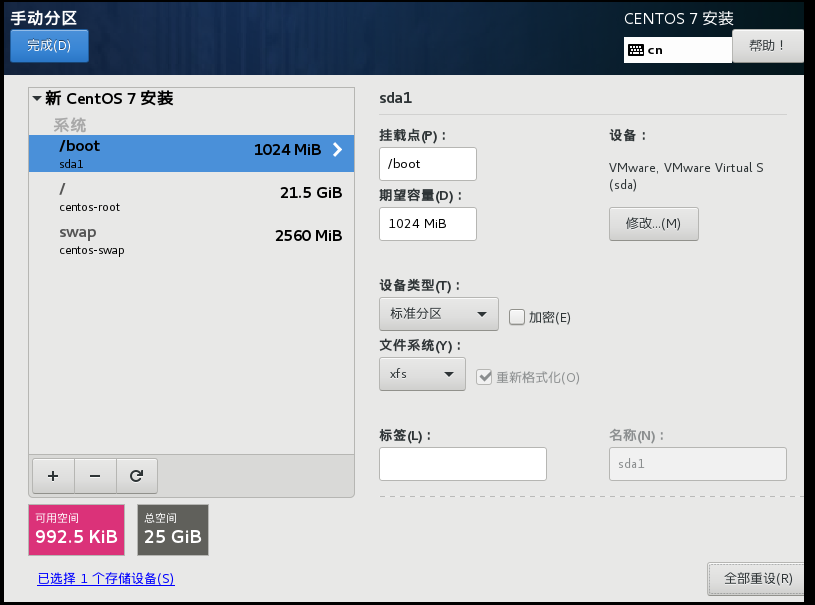Click the reload storage configuration icon
The image size is (815, 605).
pyautogui.click(x=137, y=476)
